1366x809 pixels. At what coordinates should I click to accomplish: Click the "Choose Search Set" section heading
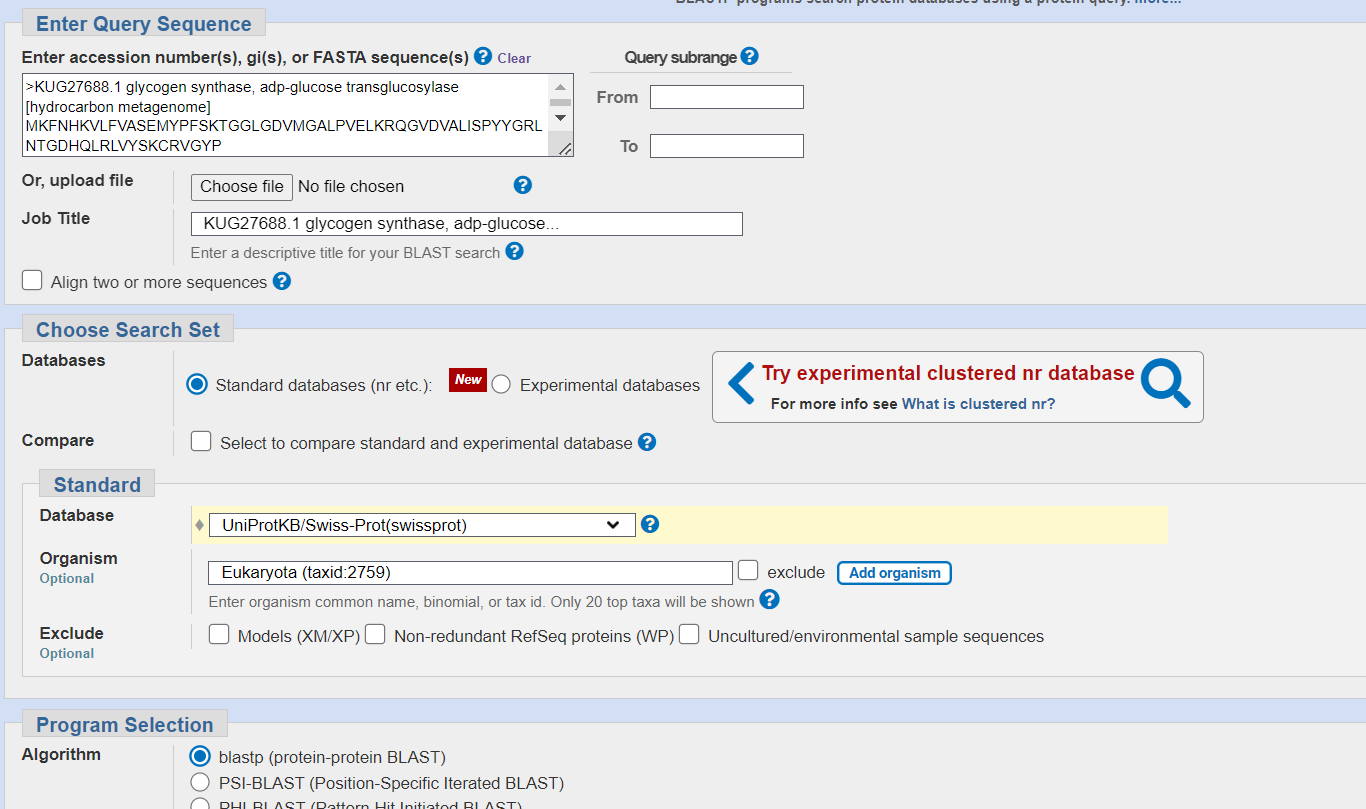pyautogui.click(x=128, y=330)
